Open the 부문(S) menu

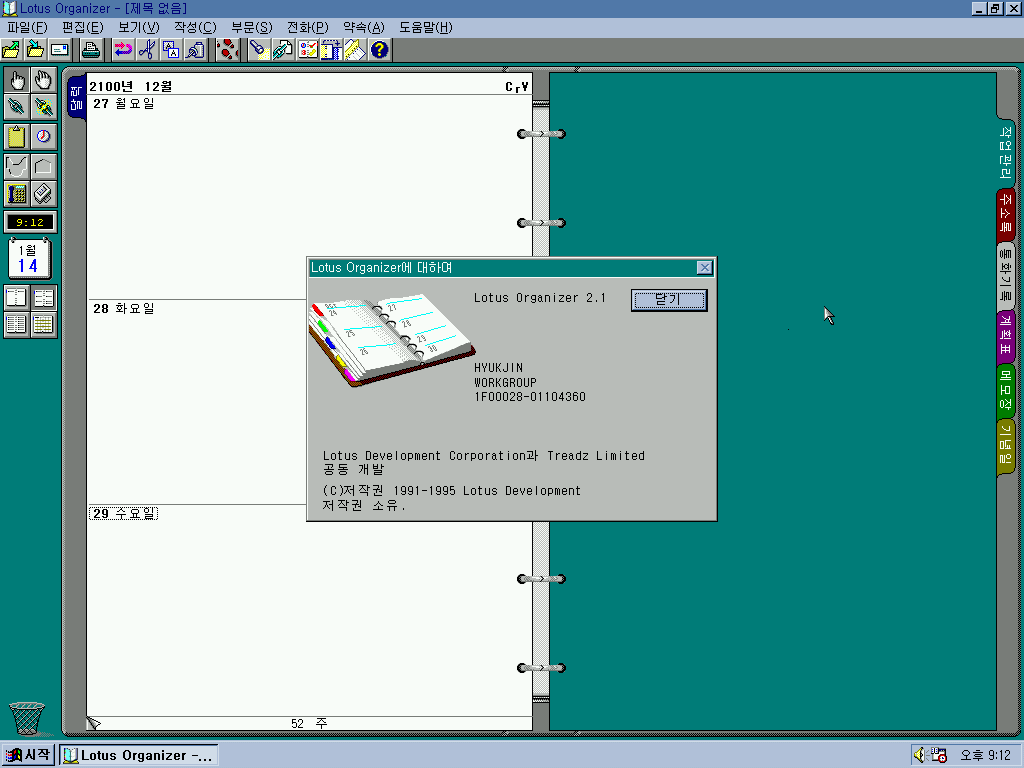pyautogui.click(x=251, y=27)
